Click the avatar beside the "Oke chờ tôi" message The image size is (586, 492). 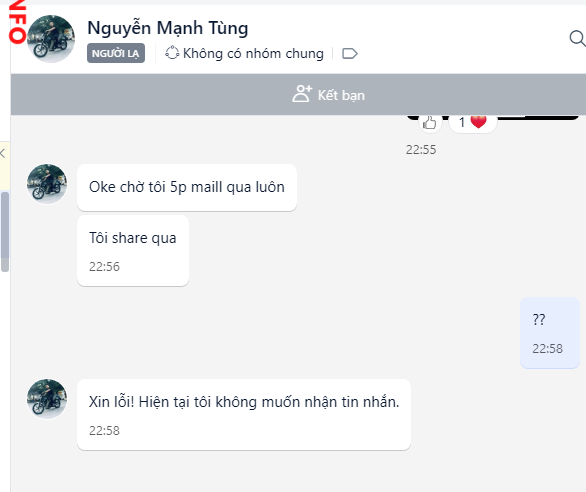point(47,184)
